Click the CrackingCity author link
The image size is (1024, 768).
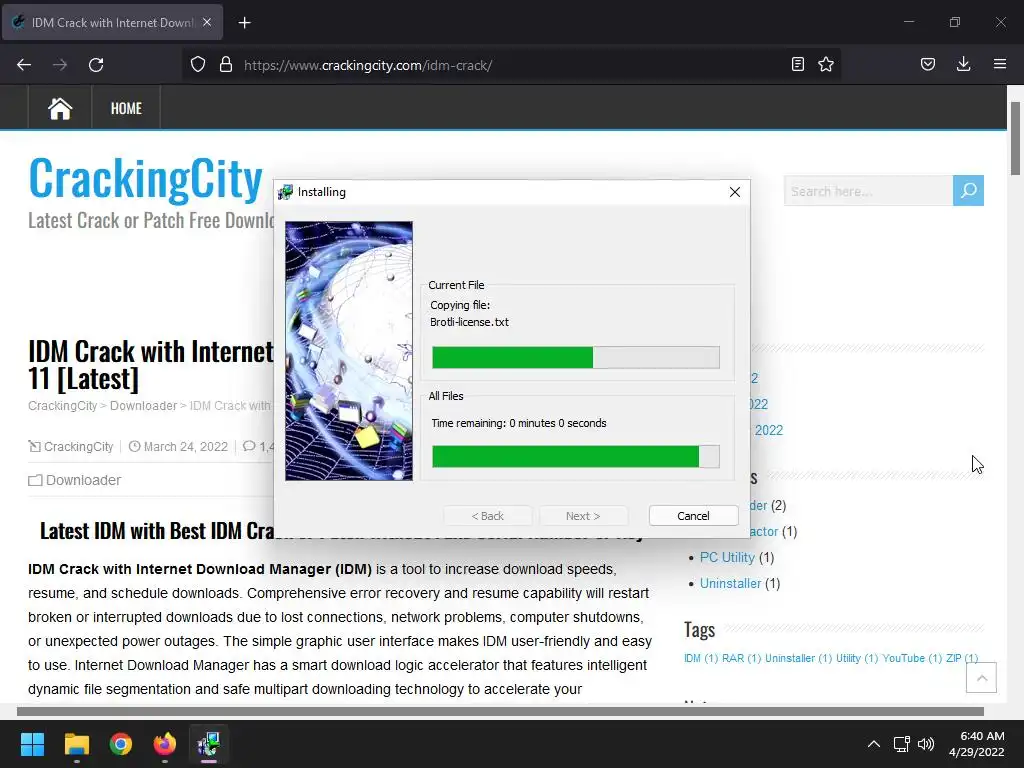(78, 447)
